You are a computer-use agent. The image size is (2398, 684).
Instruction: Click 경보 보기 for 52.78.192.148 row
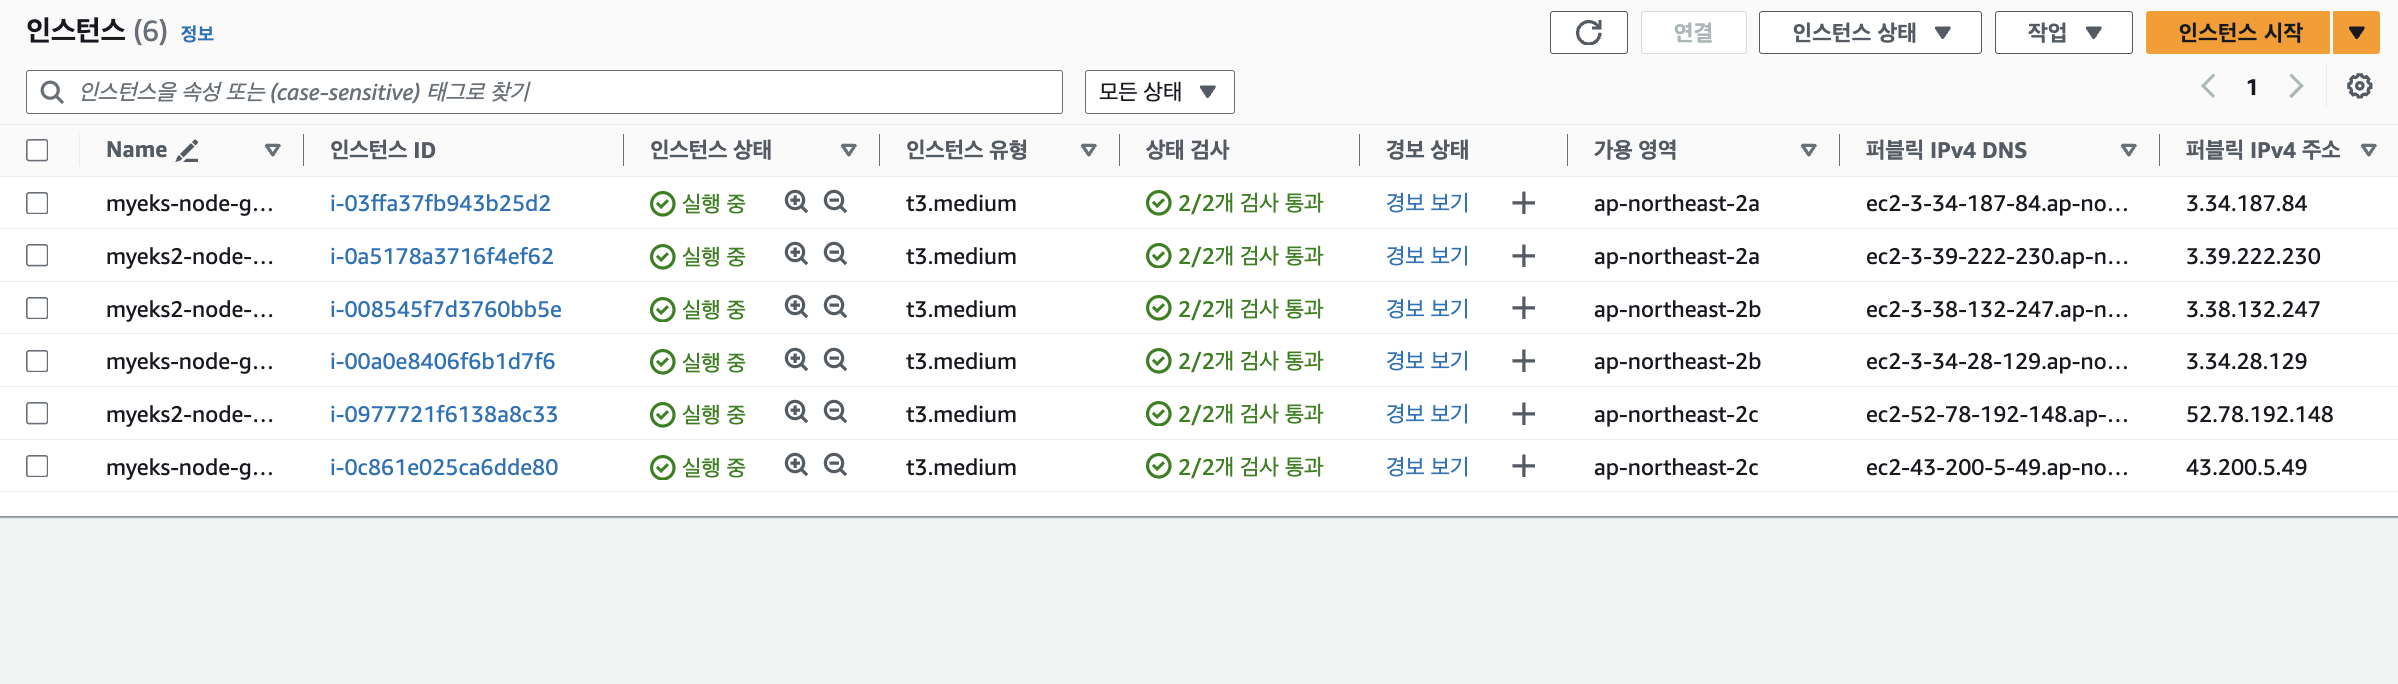click(x=1427, y=414)
